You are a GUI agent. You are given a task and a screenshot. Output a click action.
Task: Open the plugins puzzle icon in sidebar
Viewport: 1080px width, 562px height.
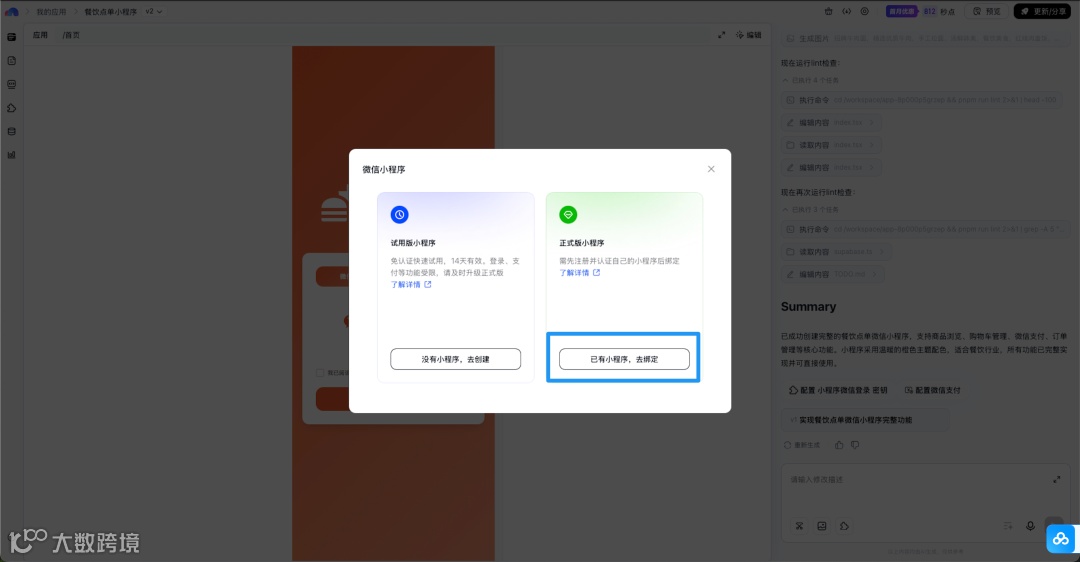(12, 108)
